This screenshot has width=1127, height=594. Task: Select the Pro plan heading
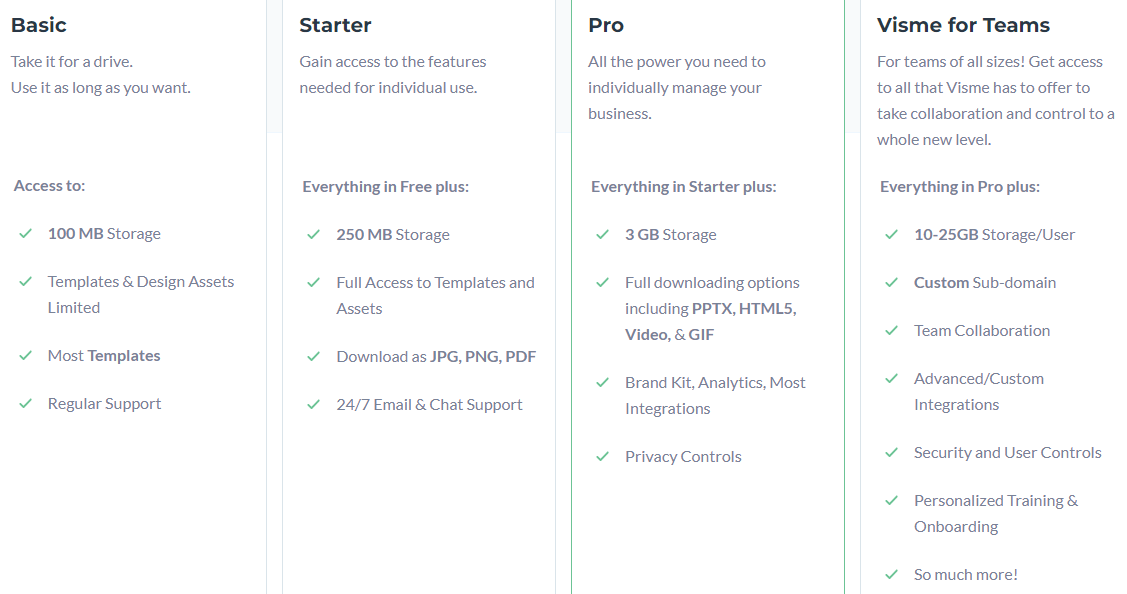tap(606, 25)
